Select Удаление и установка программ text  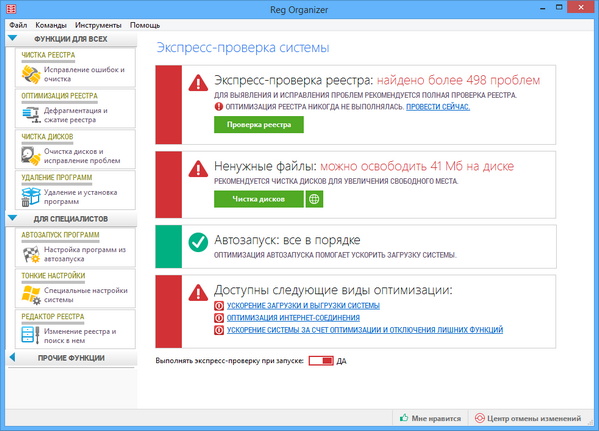point(81,197)
